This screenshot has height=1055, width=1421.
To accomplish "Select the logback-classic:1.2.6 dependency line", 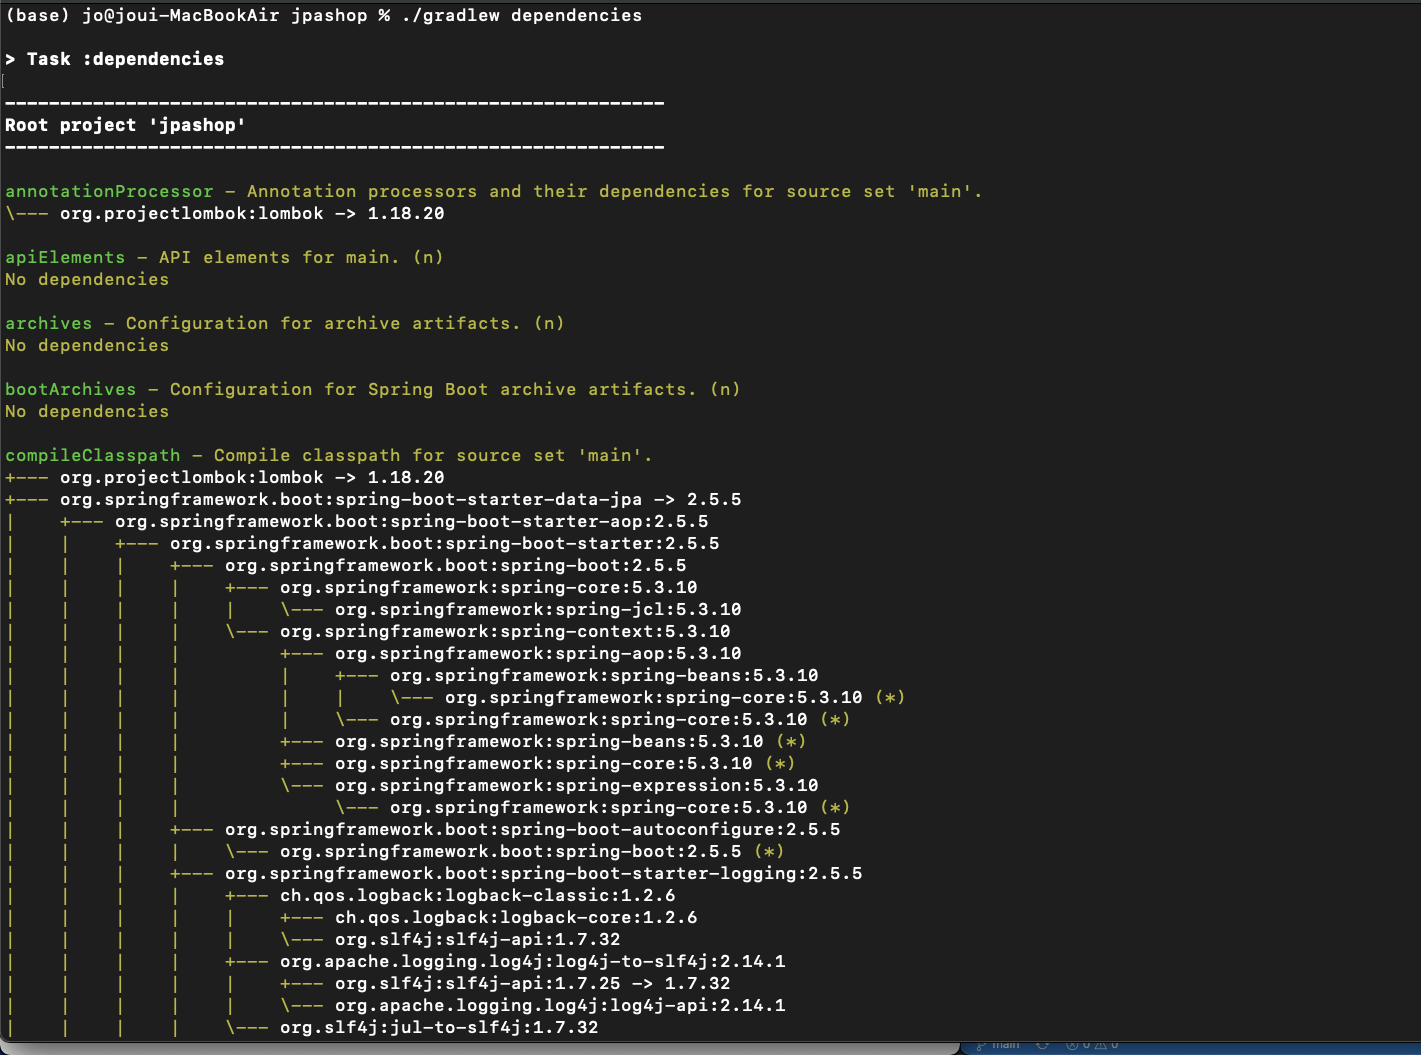I will point(477,895).
